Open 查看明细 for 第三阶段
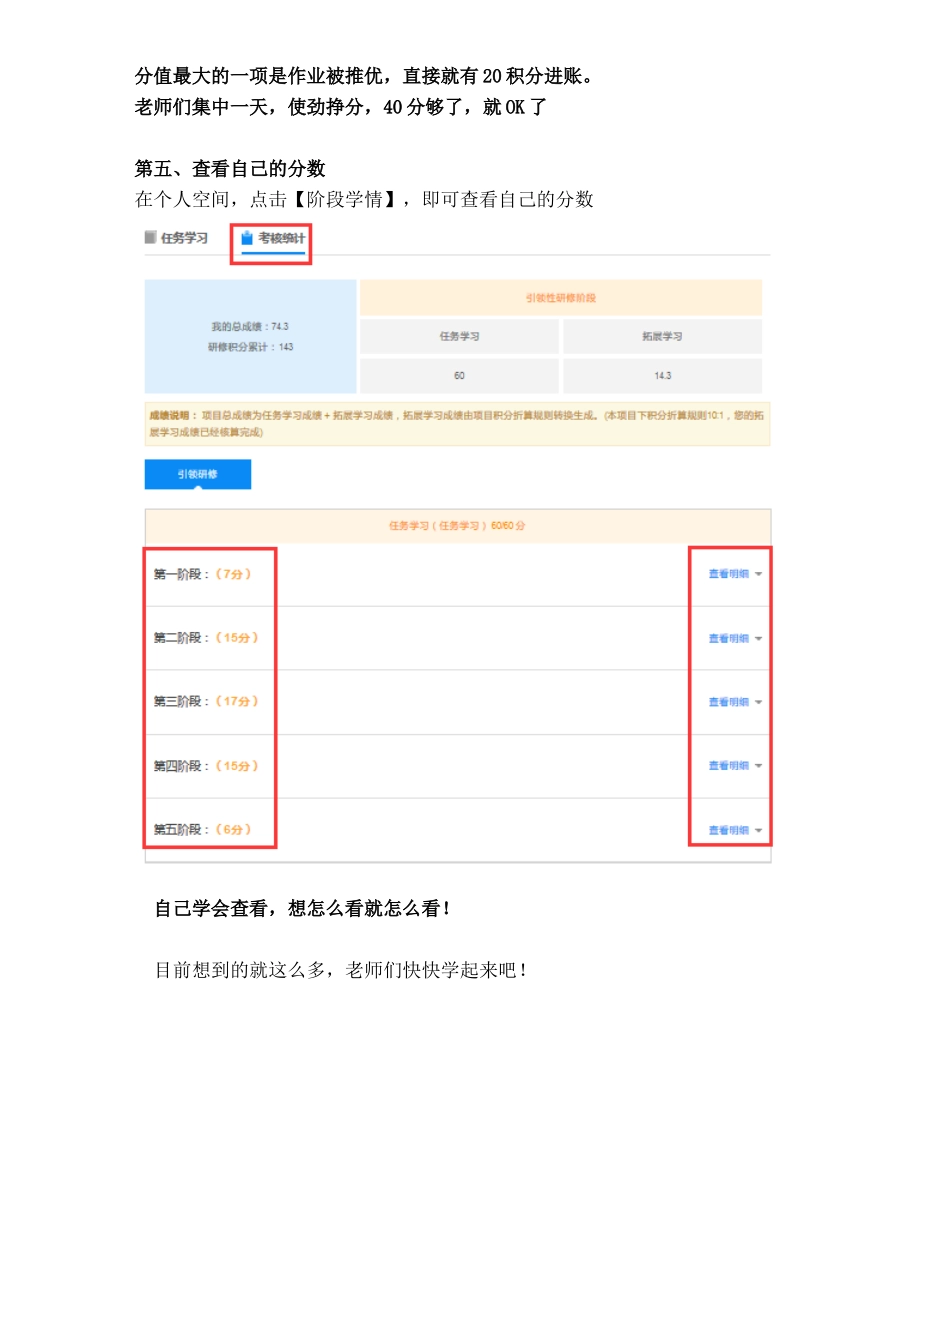950x1344 pixels. [728, 702]
